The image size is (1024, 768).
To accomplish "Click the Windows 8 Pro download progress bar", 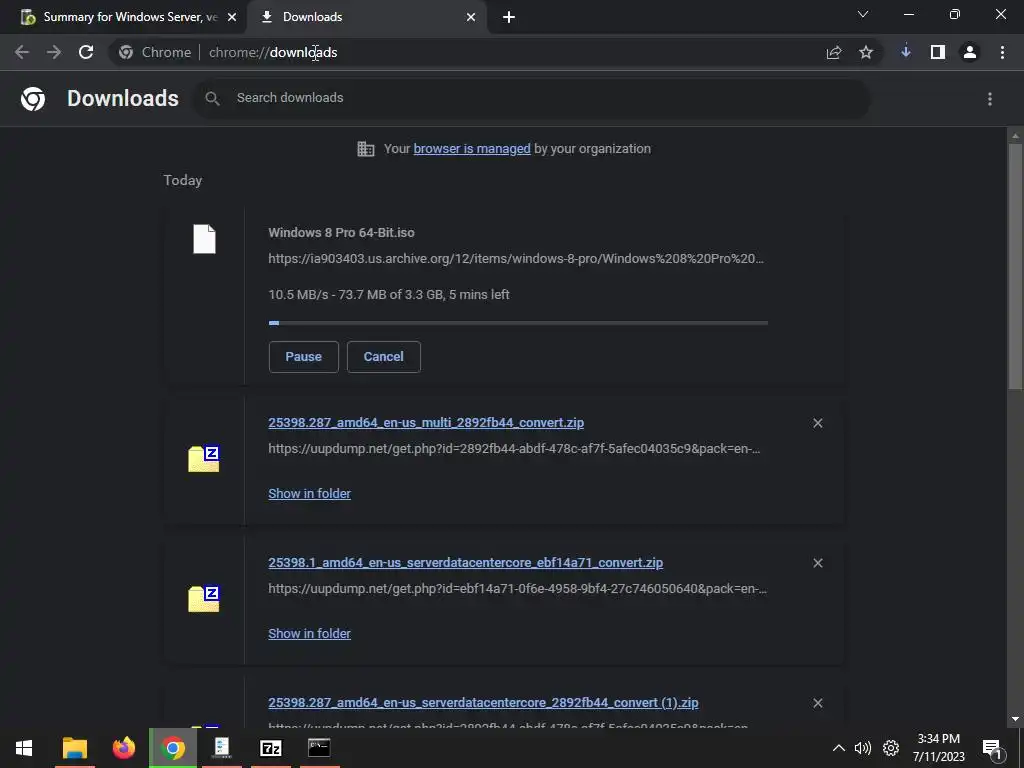I will [x=518, y=323].
